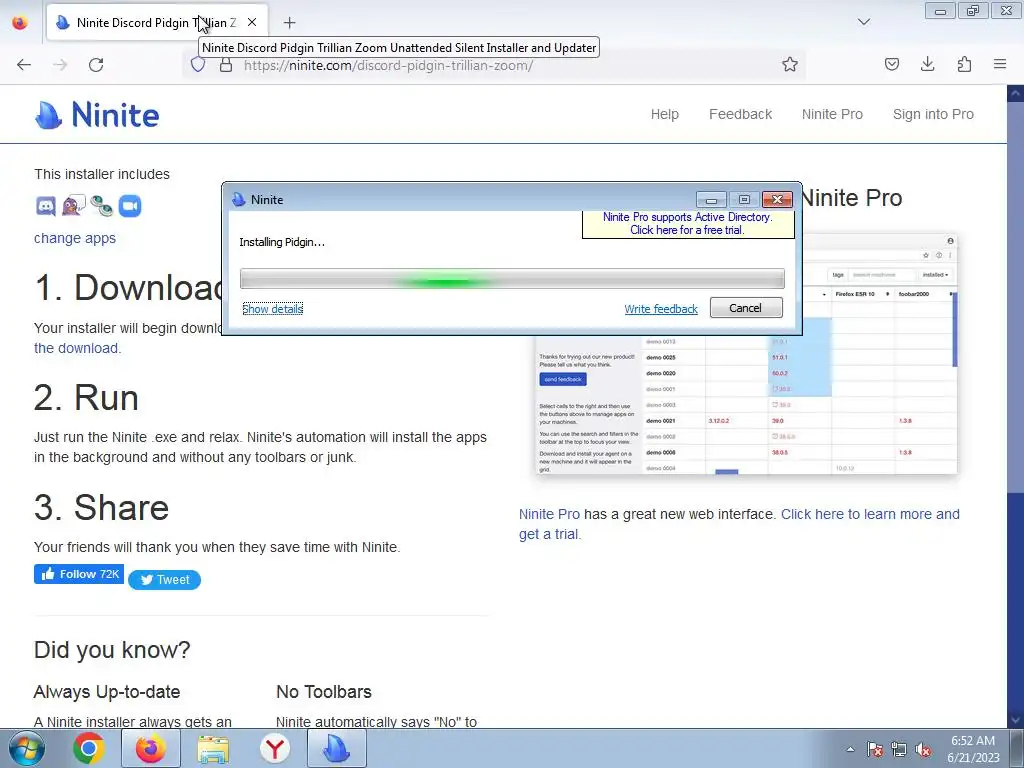Open Feedback in Ninite navigation
1024x768 pixels.
(741, 114)
